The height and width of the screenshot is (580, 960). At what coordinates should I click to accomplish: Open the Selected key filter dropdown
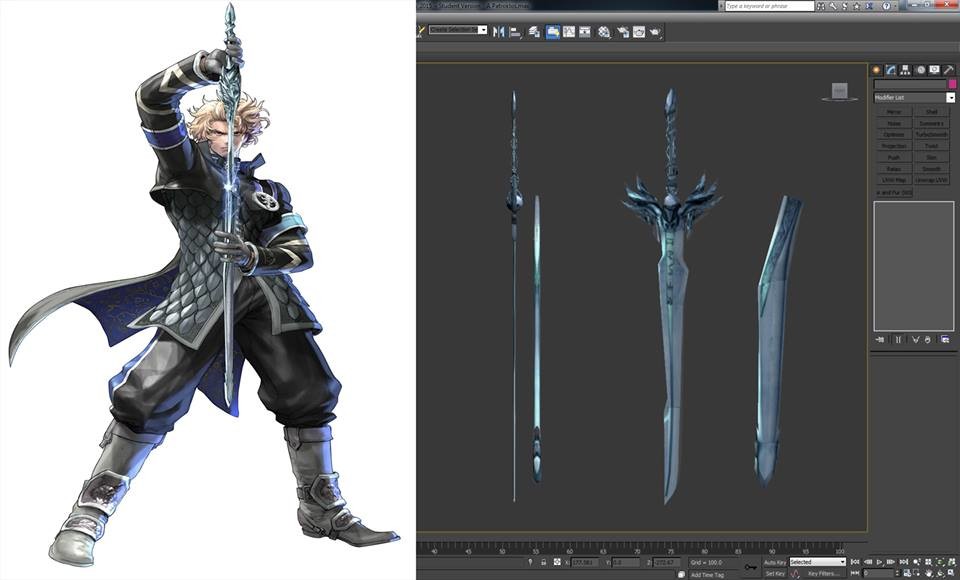click(x=843, y=562)
